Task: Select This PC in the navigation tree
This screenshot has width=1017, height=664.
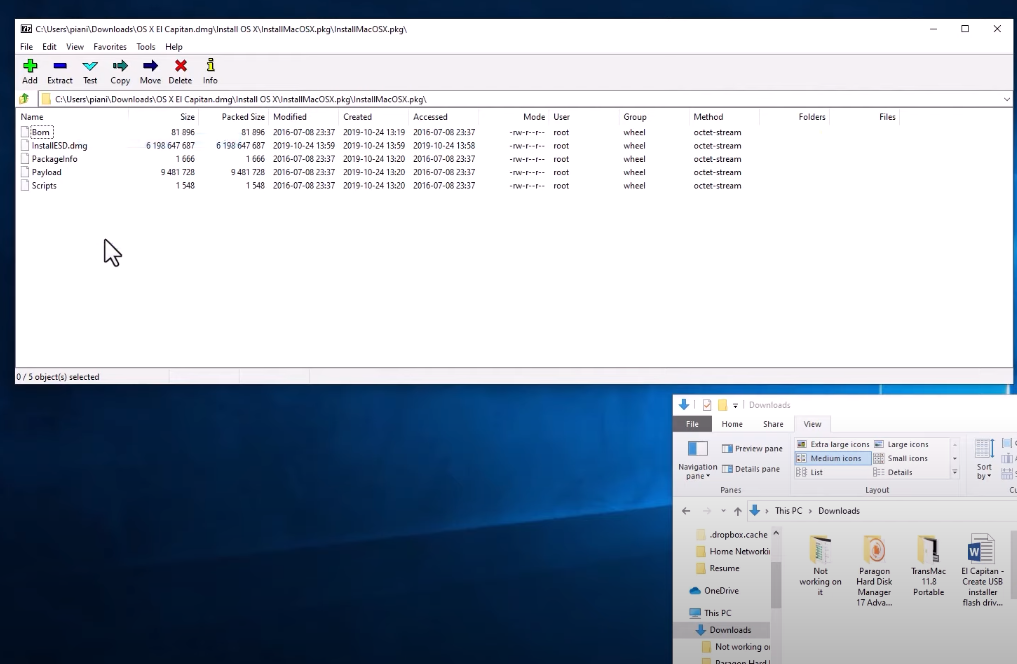Action: click(x=710, y=613)
